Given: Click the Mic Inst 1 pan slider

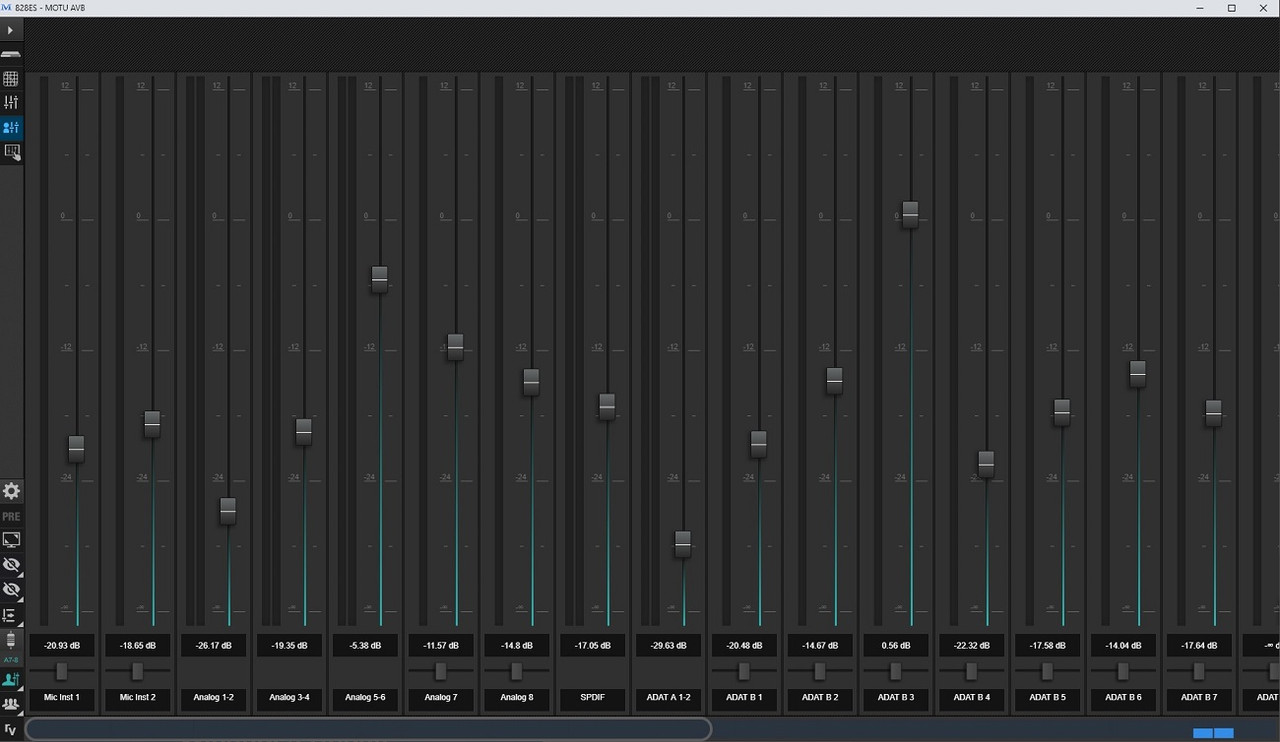Looking at the screenshot, I should click(x=62, y=671).
